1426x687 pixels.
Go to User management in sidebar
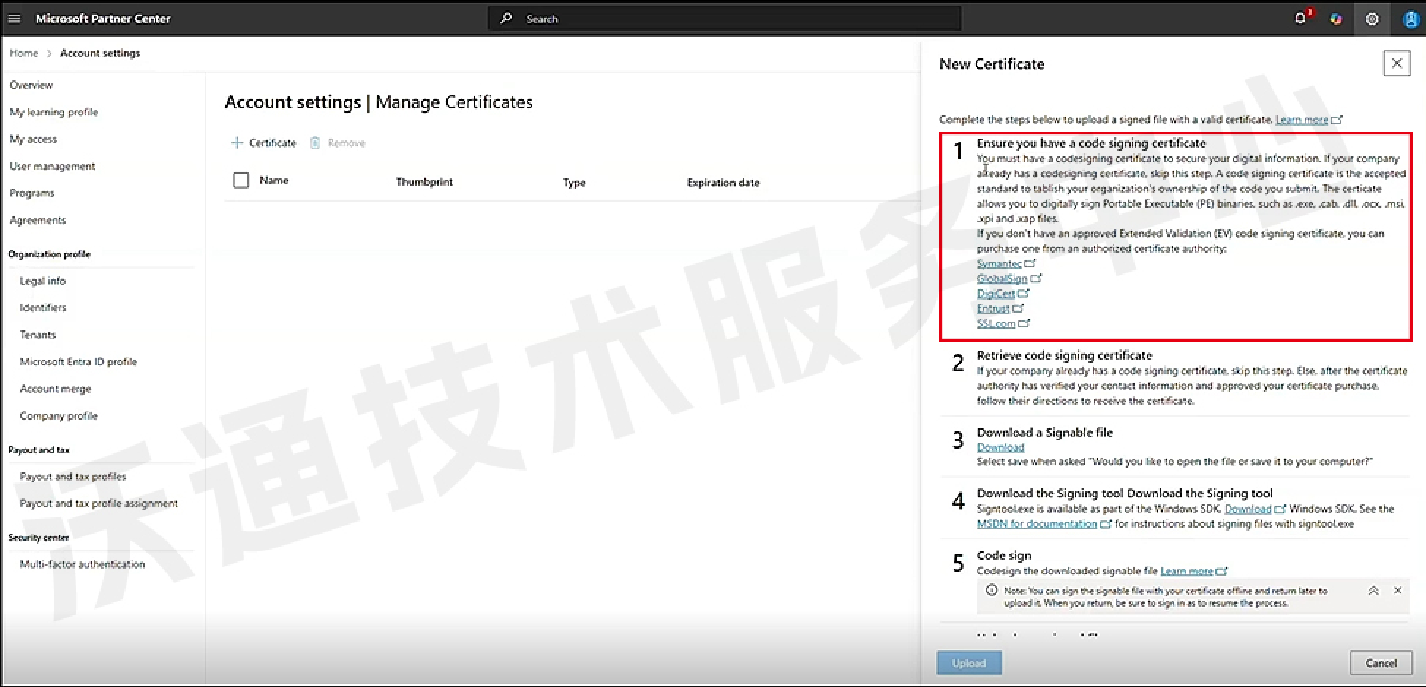[x=52, y=166]
